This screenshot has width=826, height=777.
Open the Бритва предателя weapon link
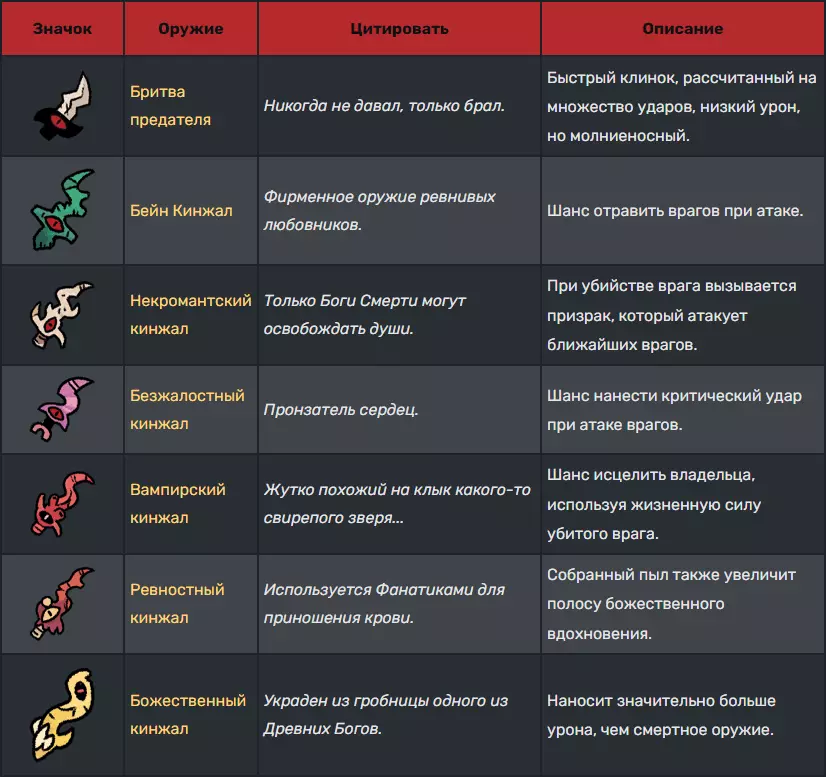click(171, 106)
